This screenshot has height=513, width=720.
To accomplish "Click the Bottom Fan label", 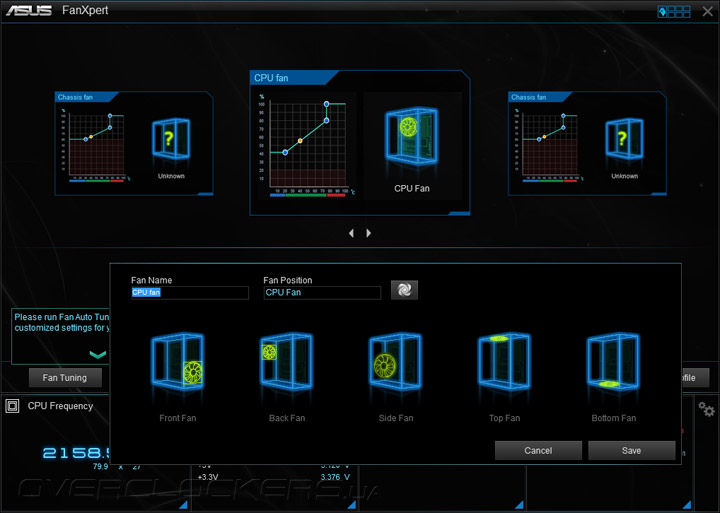I will pyautogui.click(x=613, y=418).
